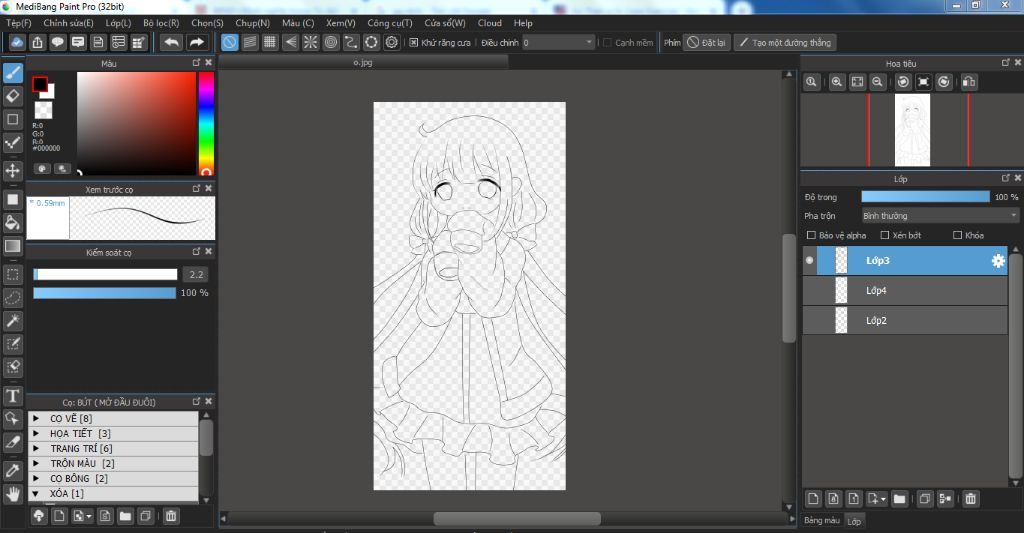Image resolution: width=1024 pixels, height=533 pixels.
Task: Delete layer with trash icon in layer panel
Action: click(x=970, y=499)
